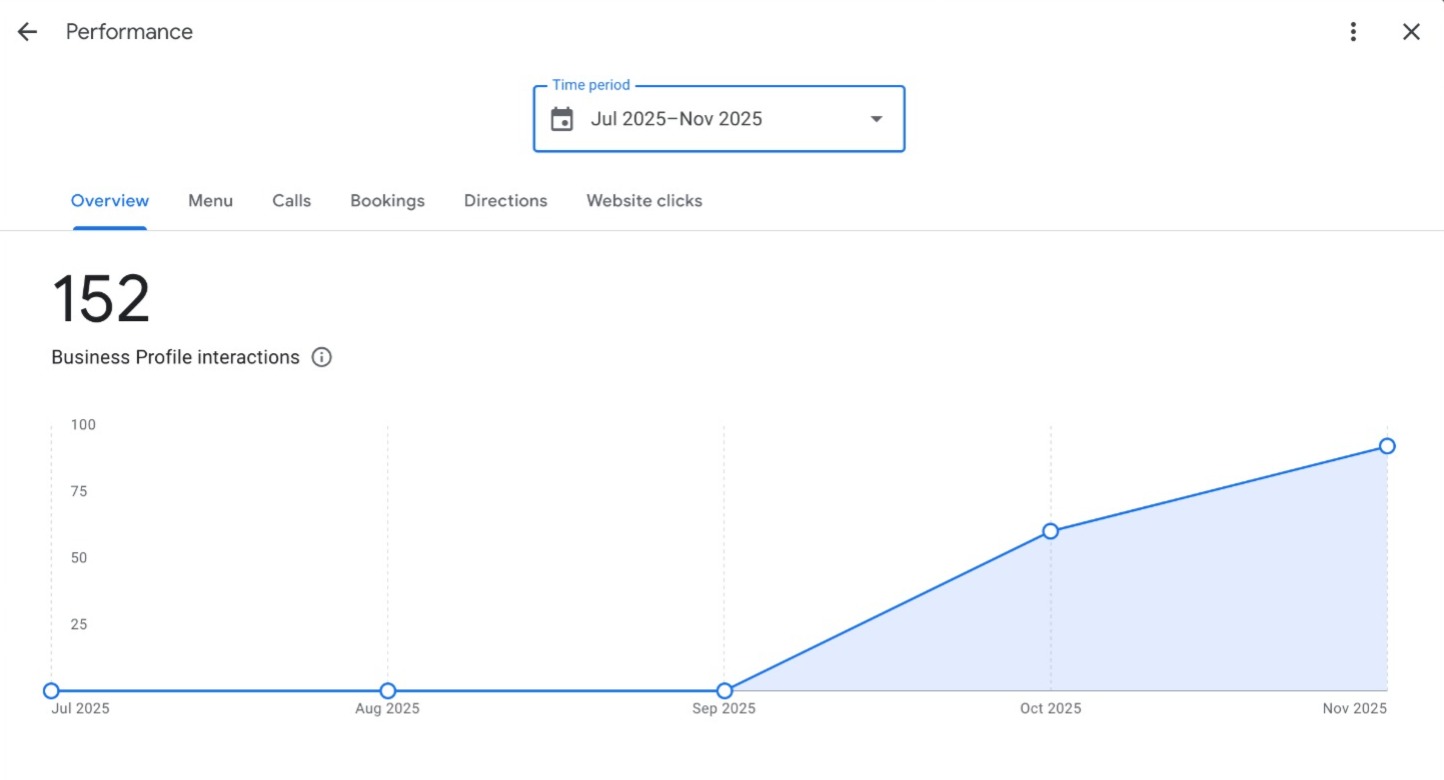Click the calendar icon in Time period
Image resolution: width=1444 pixels, height=780 pixels.
tap(562, 119)
